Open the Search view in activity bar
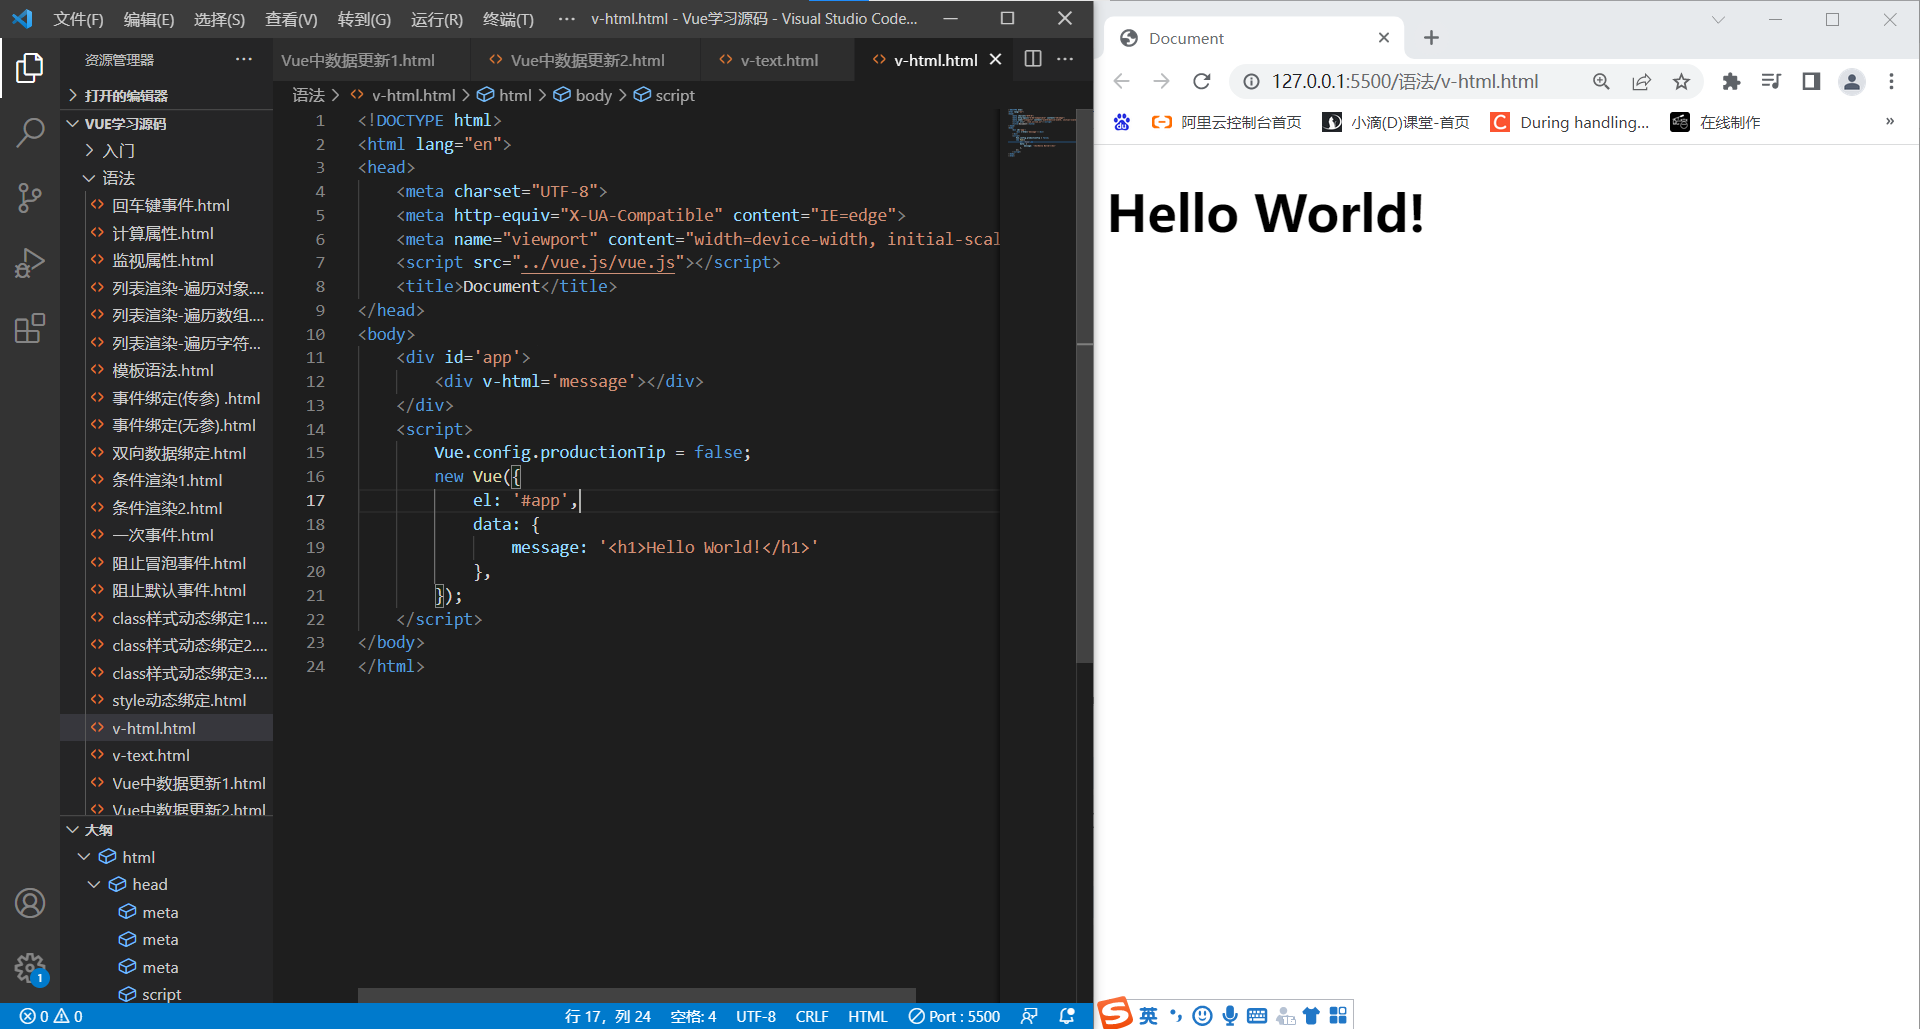The width and height of the screenshot is (1920, 1029). [x=30, y=132]
